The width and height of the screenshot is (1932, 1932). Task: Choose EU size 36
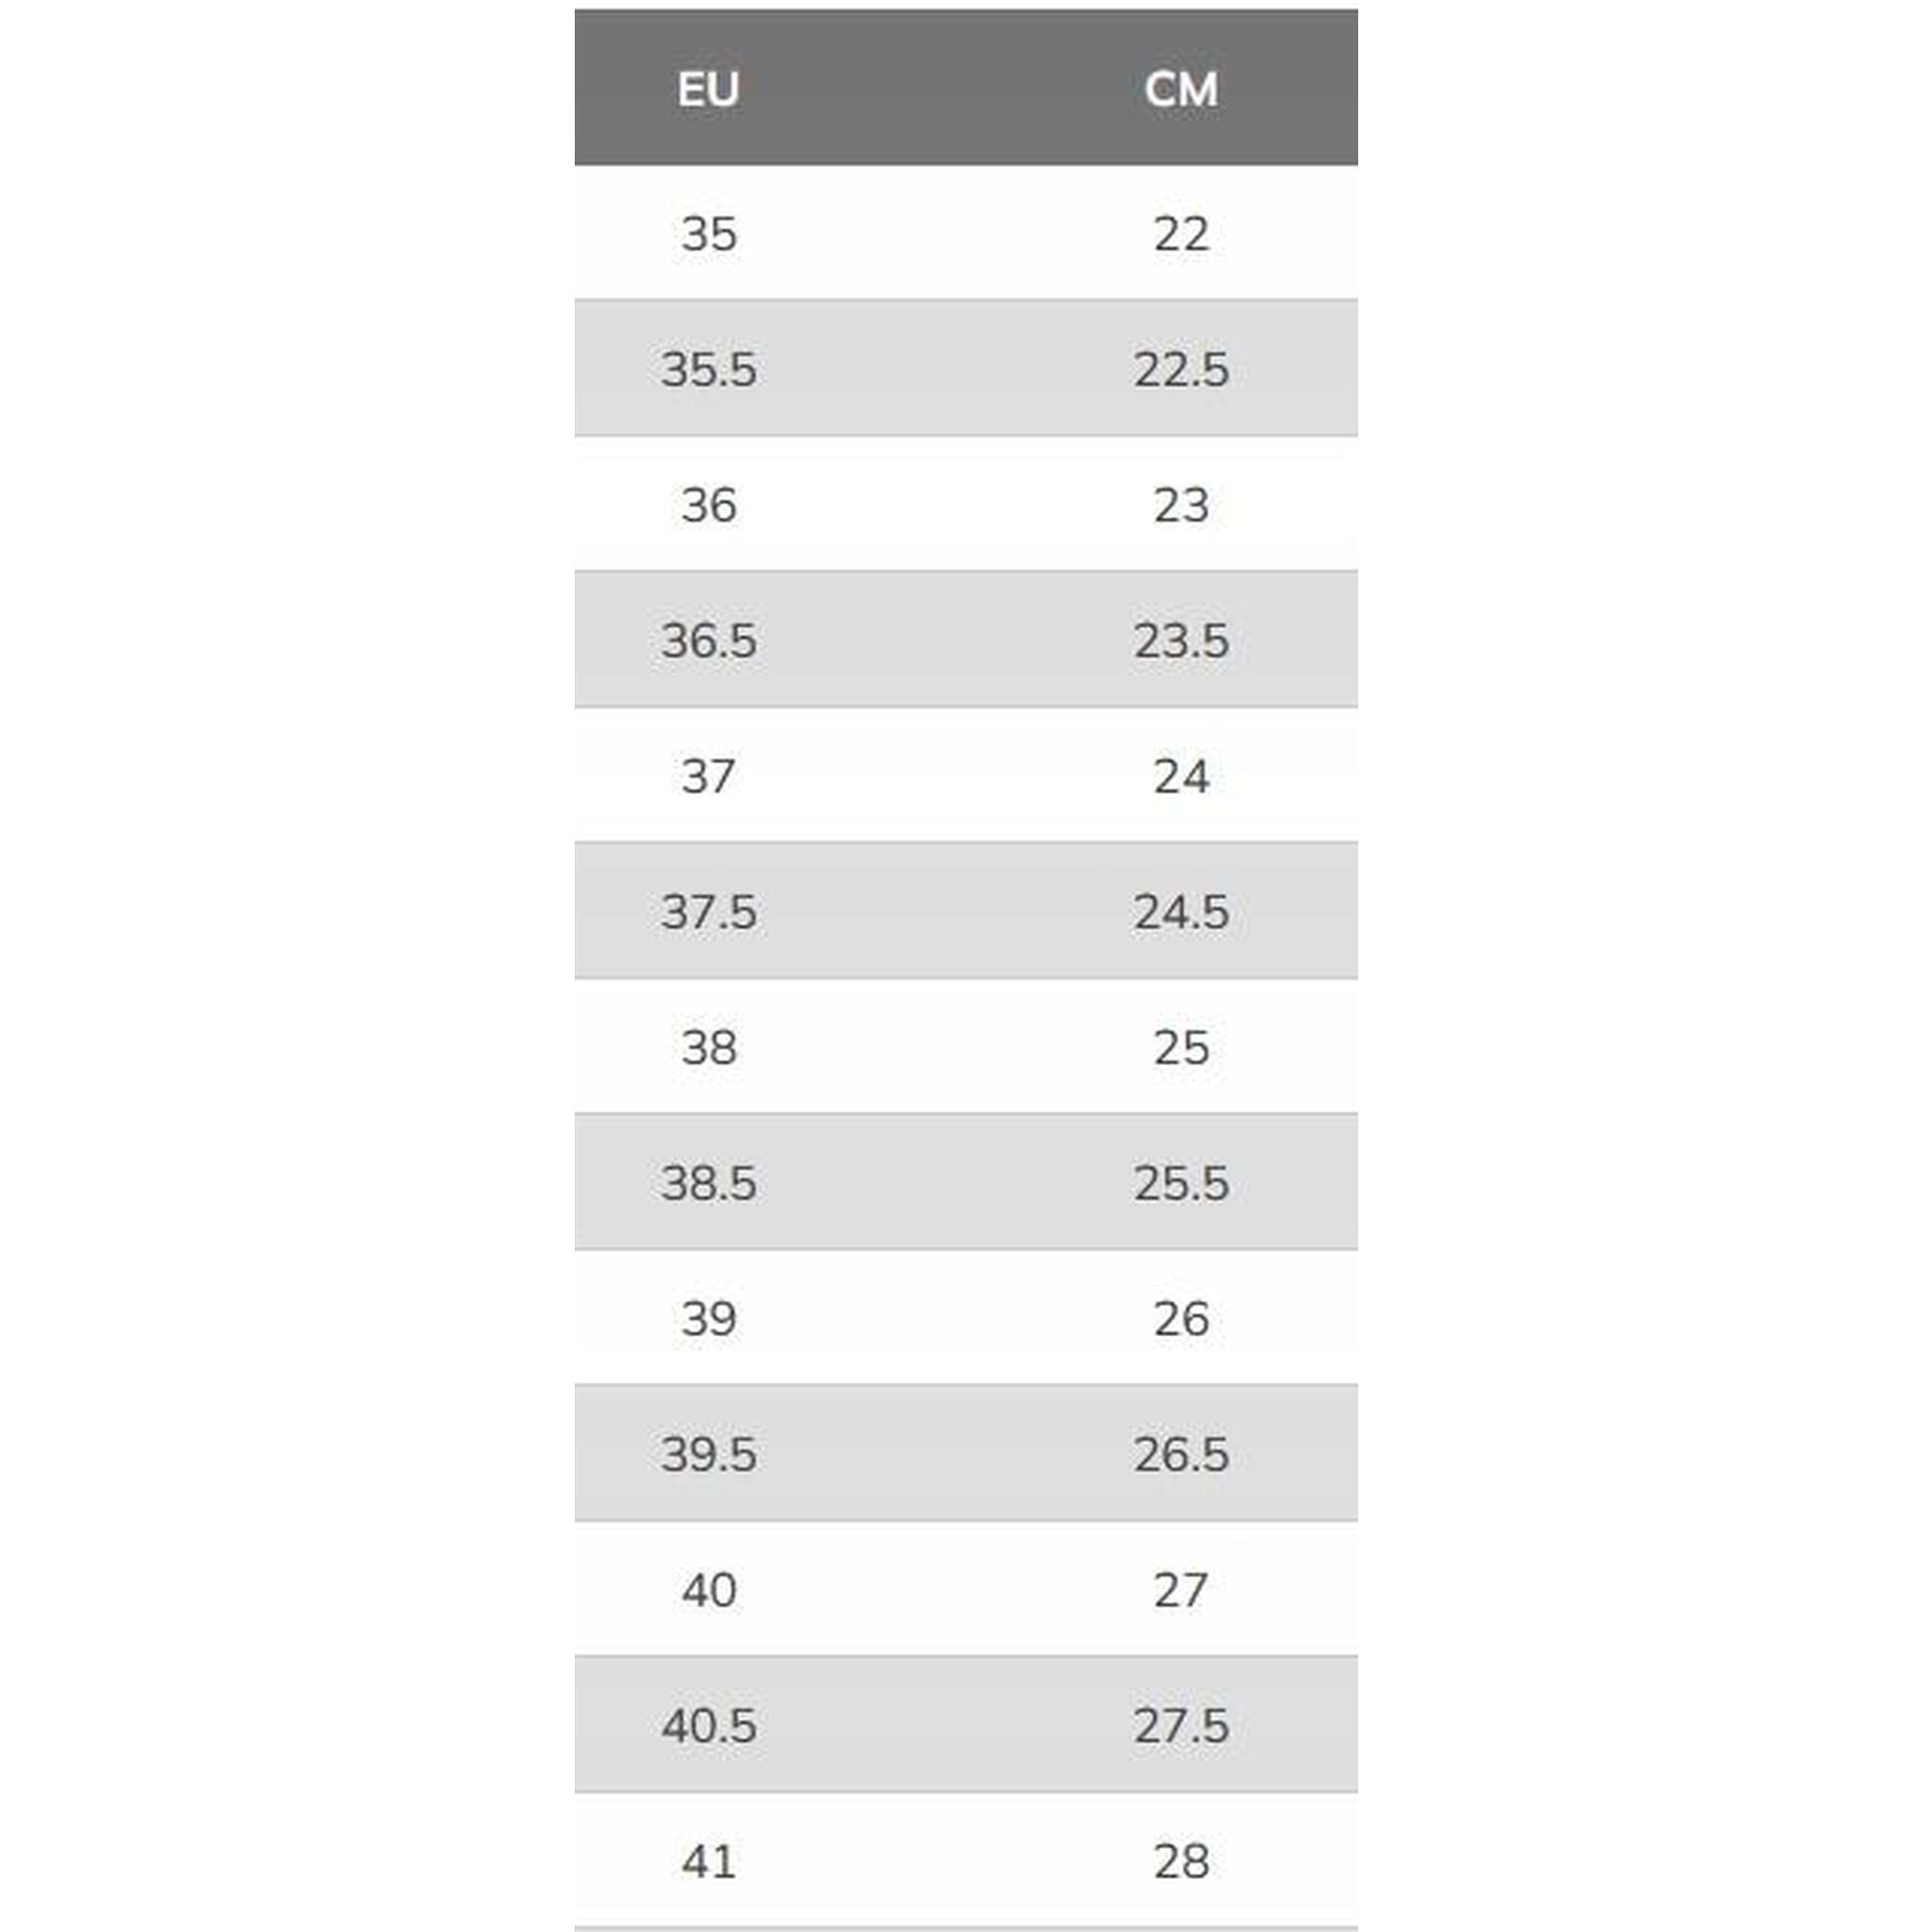click(x=709, y=505)
